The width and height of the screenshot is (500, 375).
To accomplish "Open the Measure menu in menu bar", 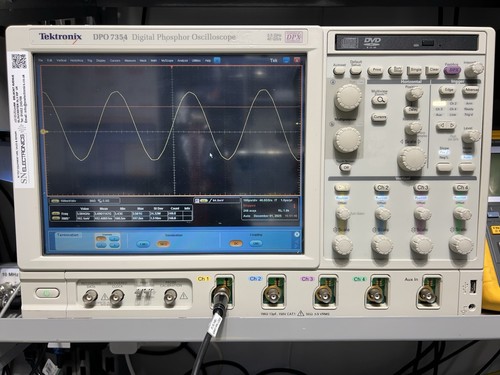I will point(130,61).
